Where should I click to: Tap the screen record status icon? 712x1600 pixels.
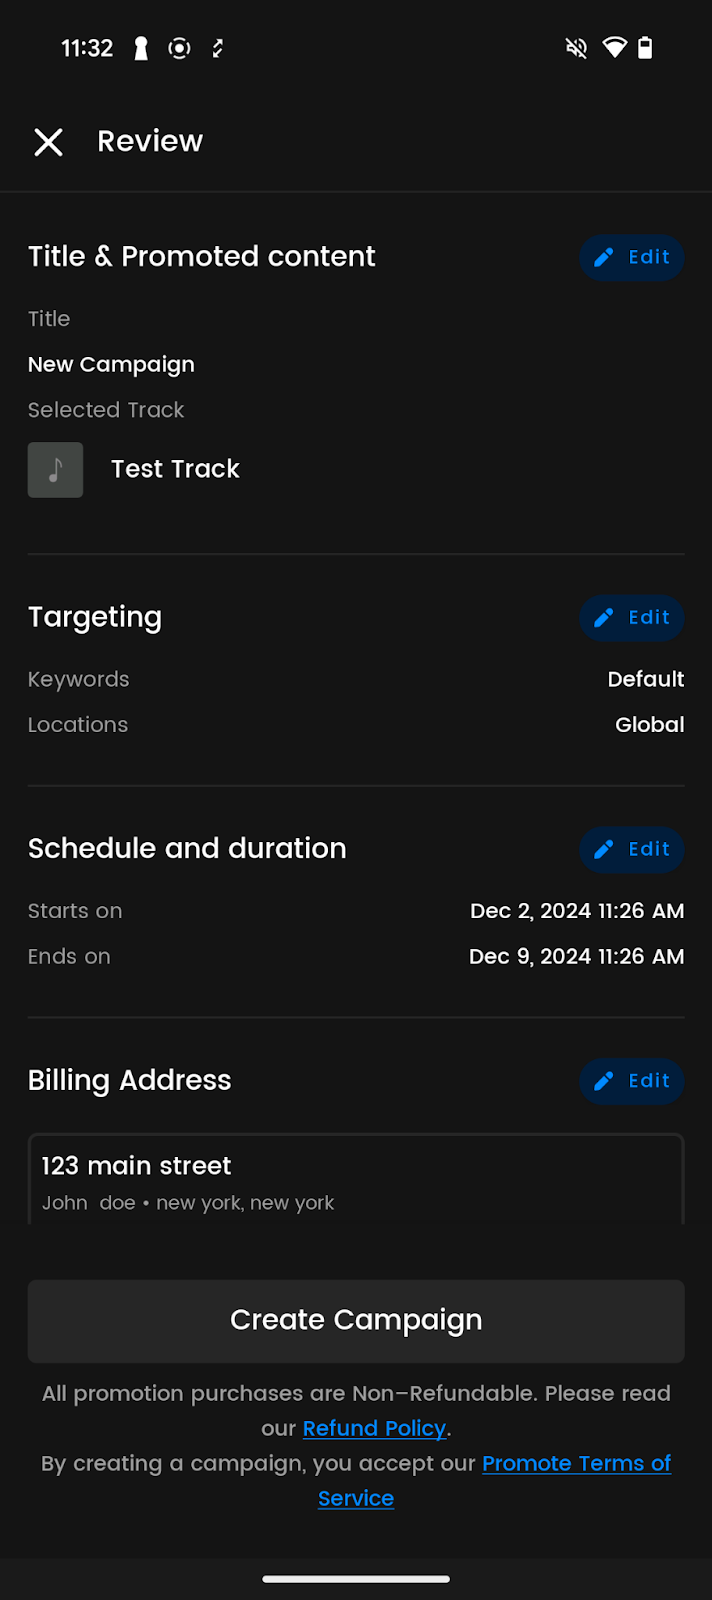(179, 48)
